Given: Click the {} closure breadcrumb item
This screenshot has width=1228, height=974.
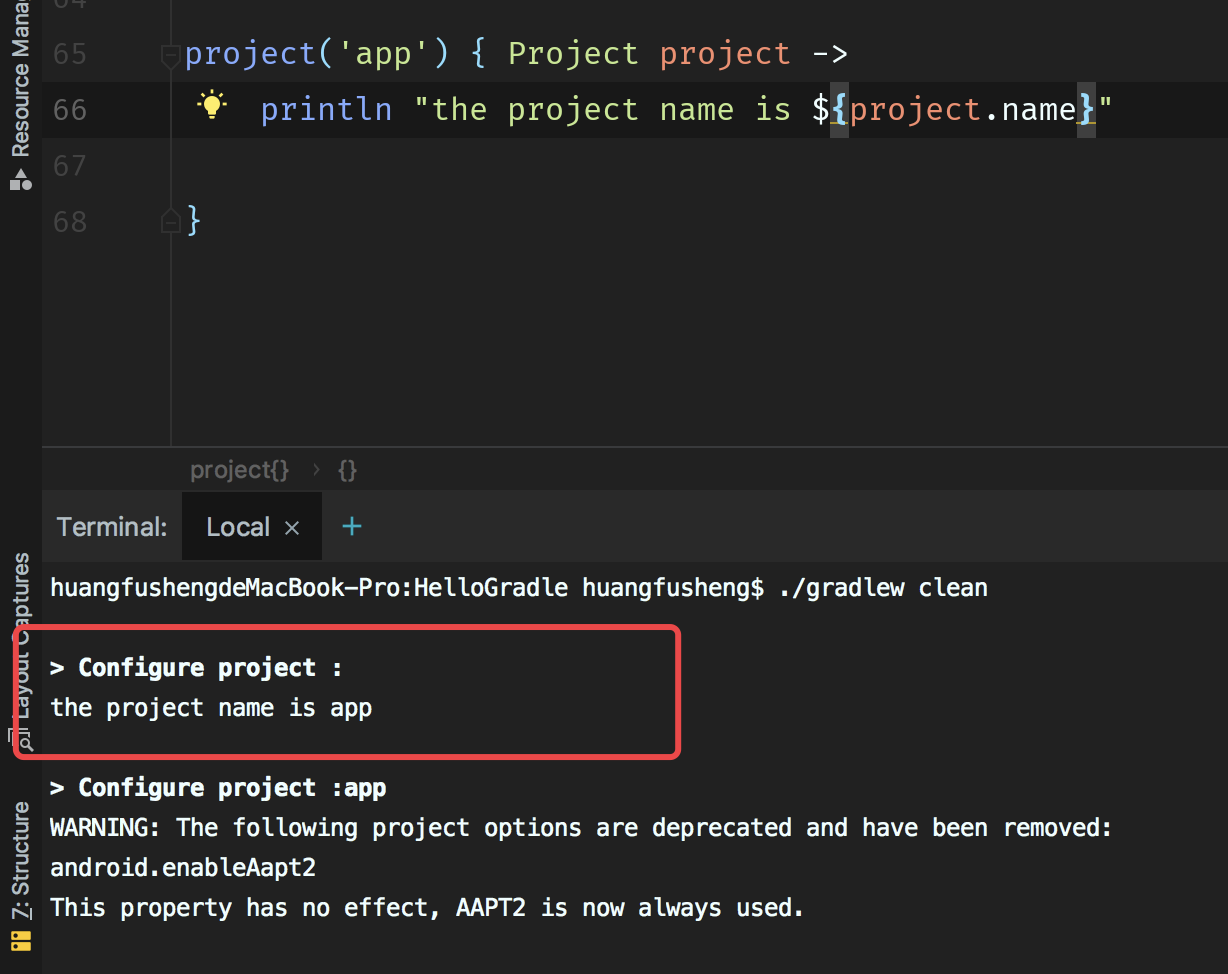Looking at the screenshot, I should click(x=347, y=470).
